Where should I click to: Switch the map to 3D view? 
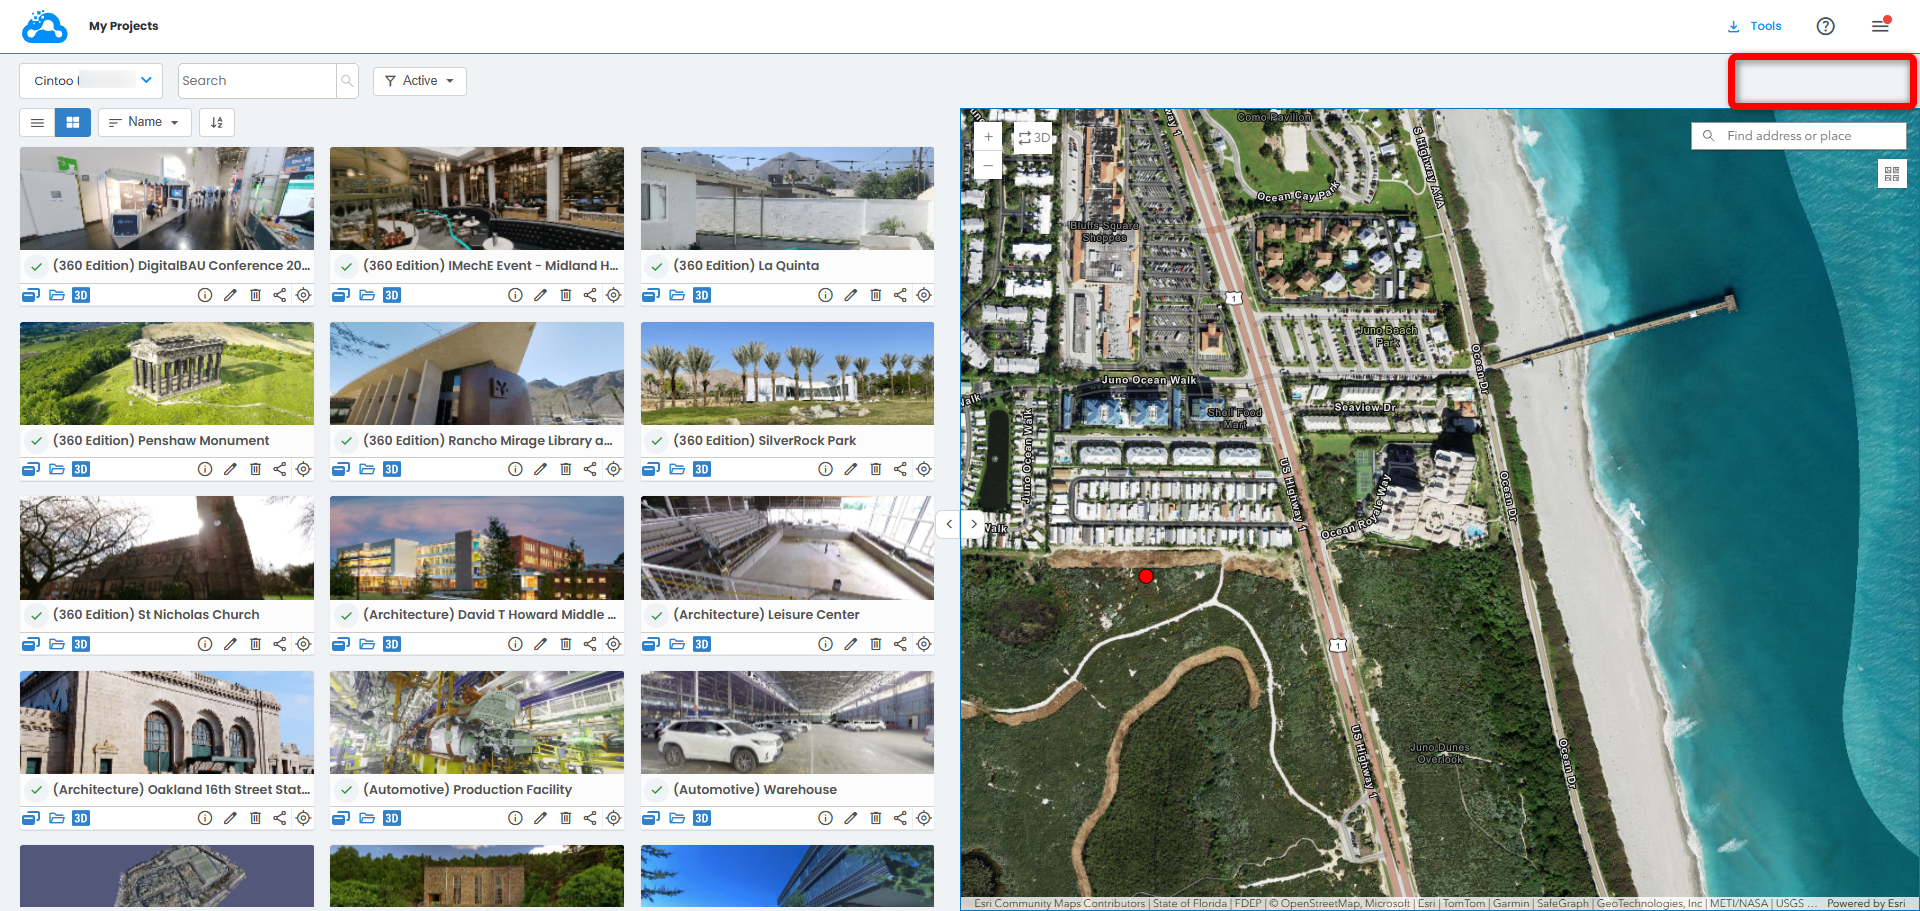[1034, 138]
